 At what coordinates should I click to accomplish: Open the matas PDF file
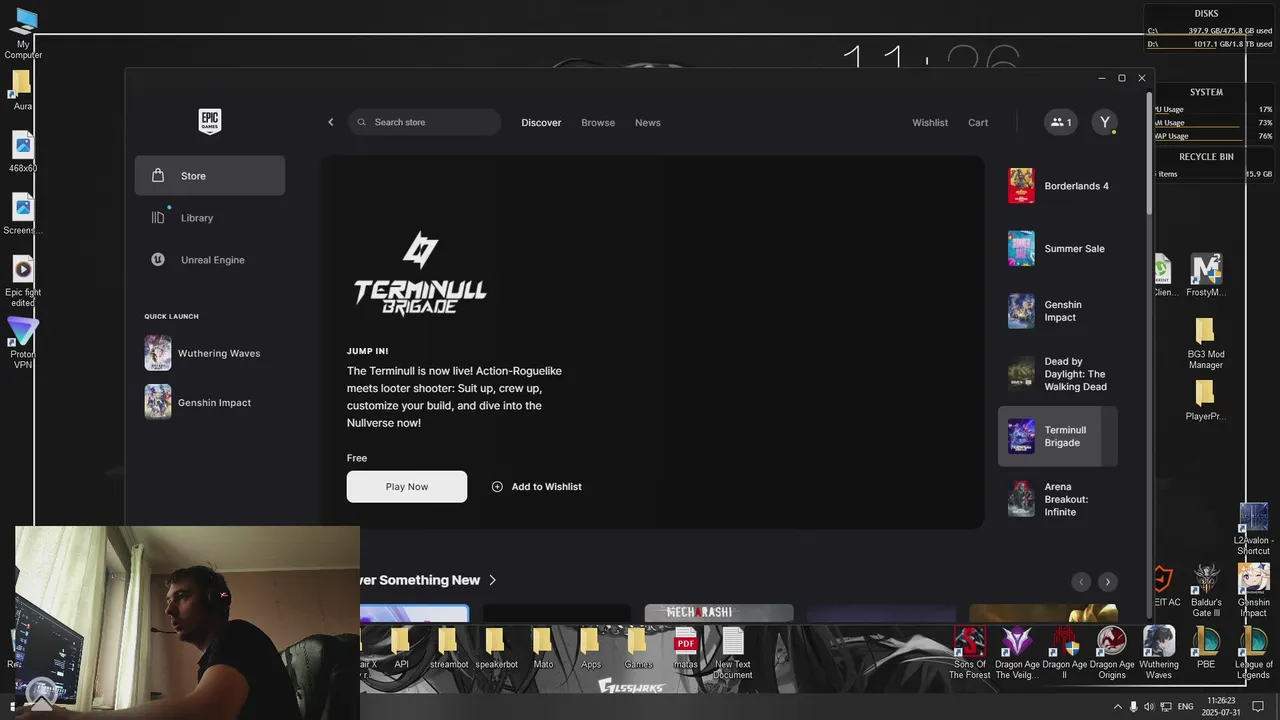pyautogui.click(x=685, y=648)
